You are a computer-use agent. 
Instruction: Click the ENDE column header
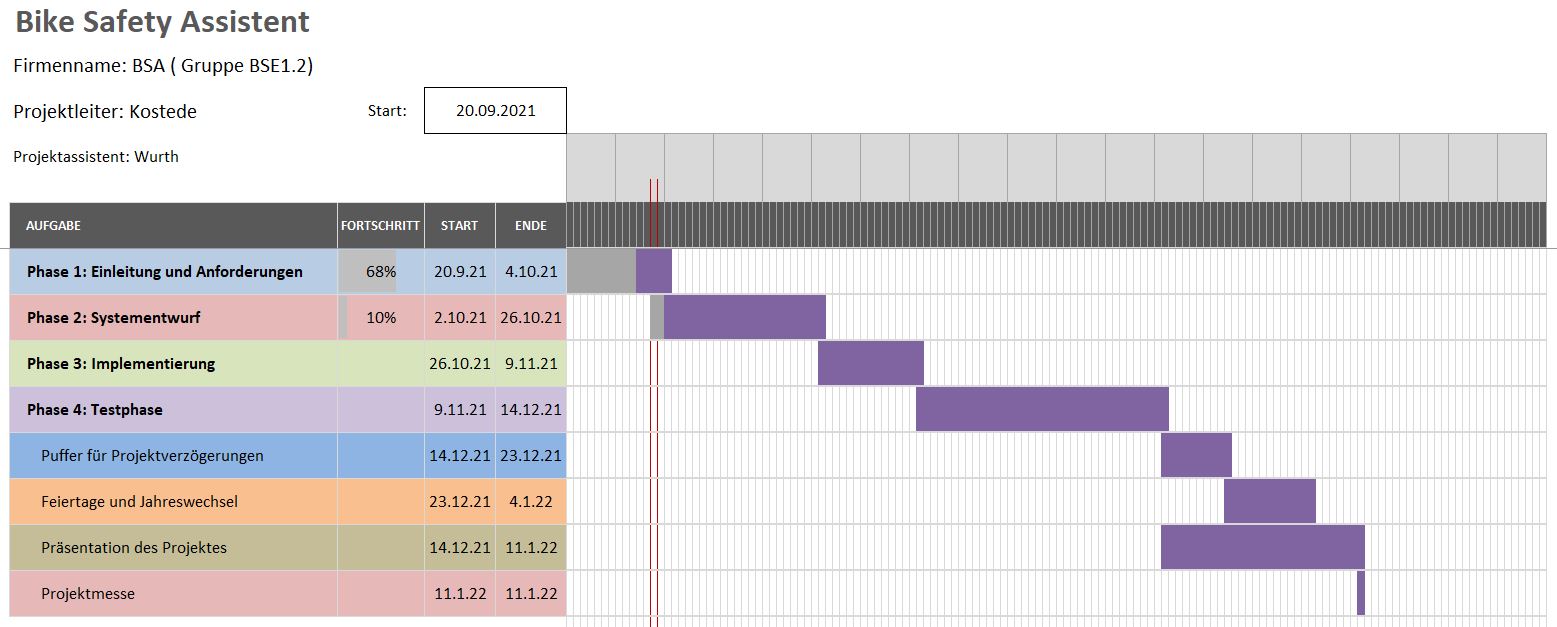coord(530,226)
